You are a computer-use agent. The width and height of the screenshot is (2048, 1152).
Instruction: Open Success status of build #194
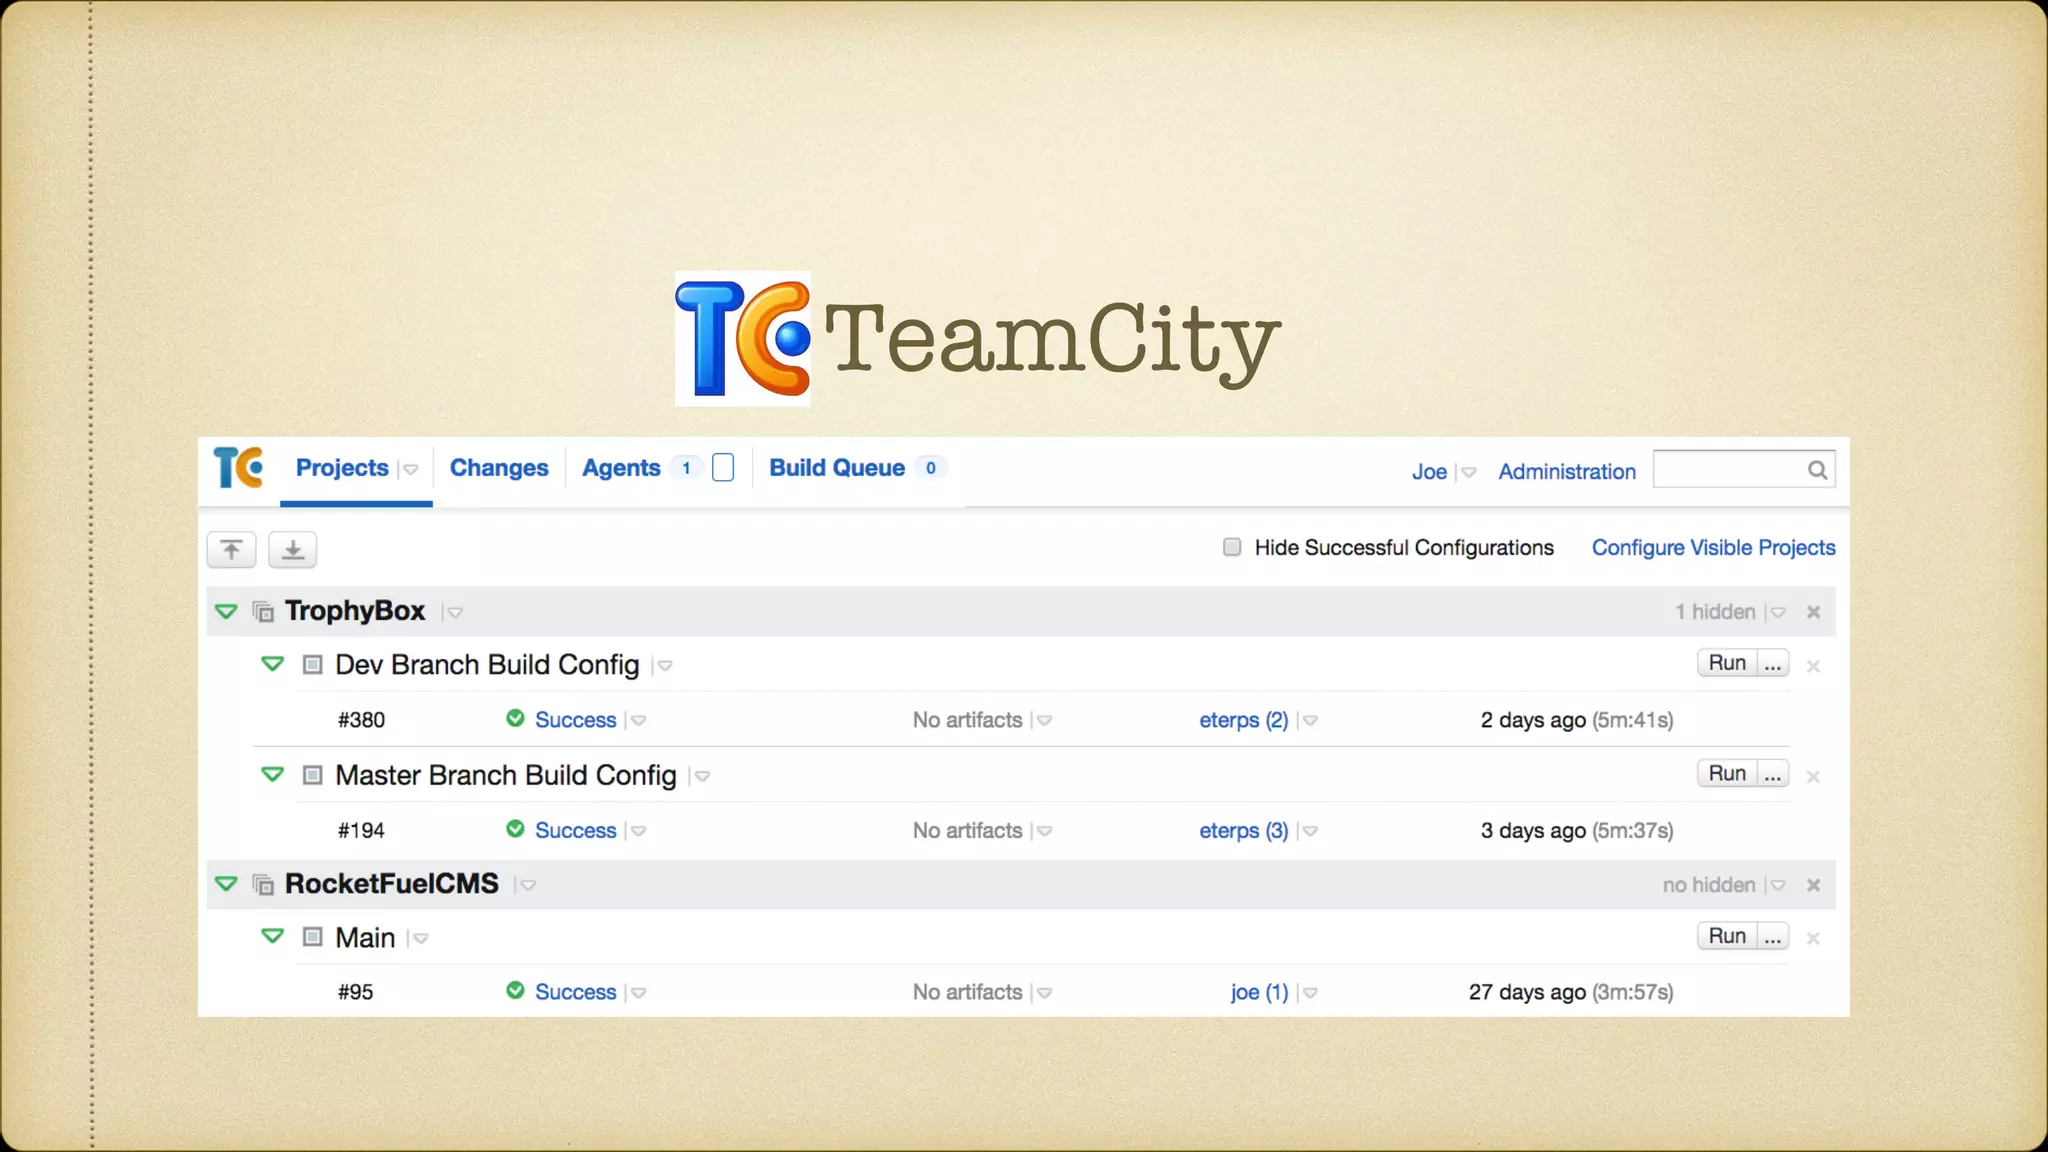[x=576, y=831]
